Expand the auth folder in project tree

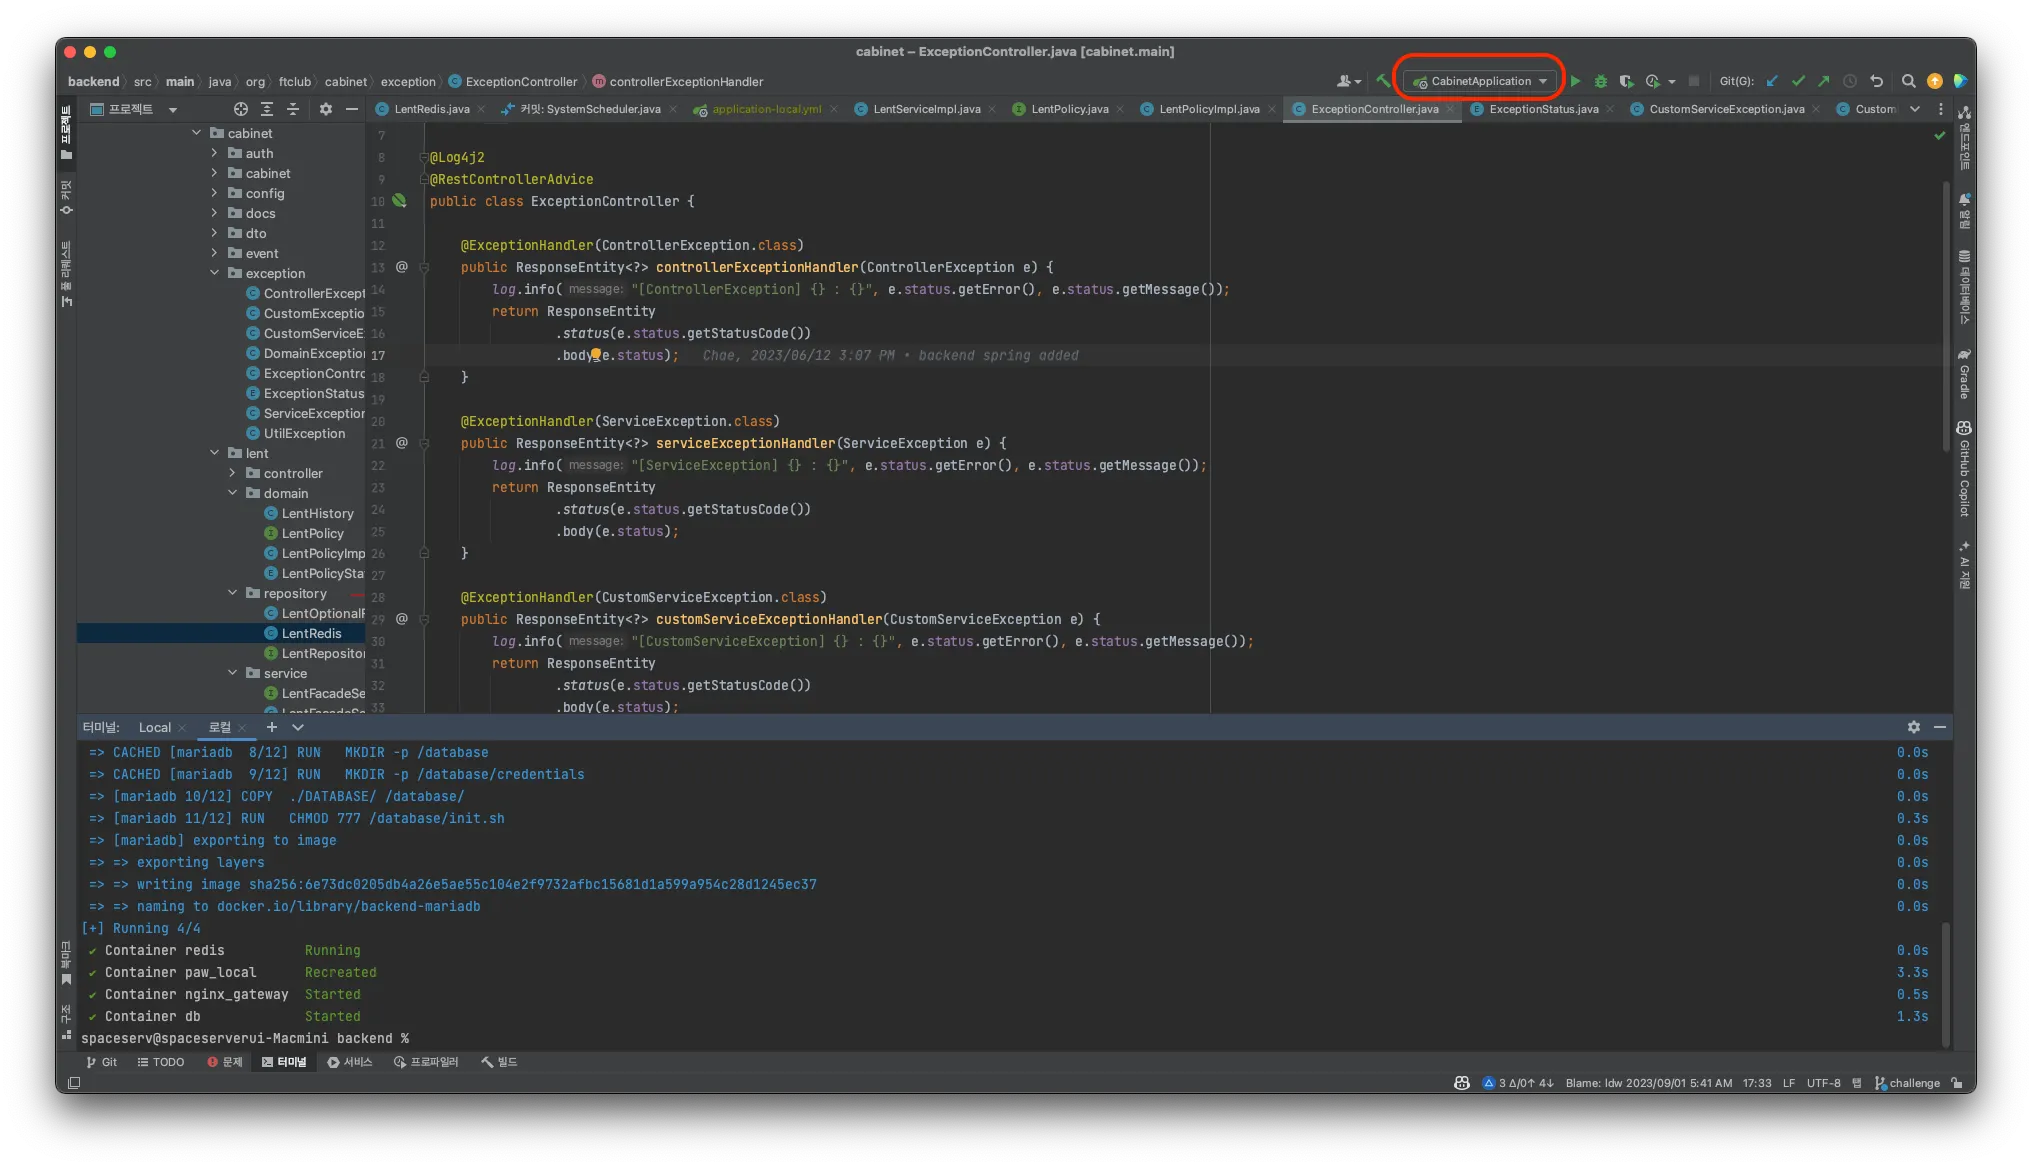(x=215, y=153)
